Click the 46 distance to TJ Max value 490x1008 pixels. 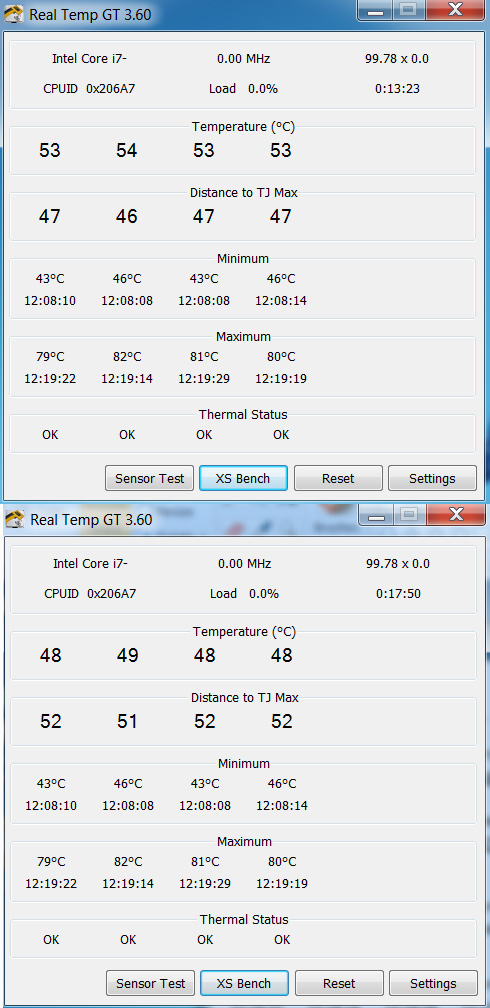click(127, 216)
